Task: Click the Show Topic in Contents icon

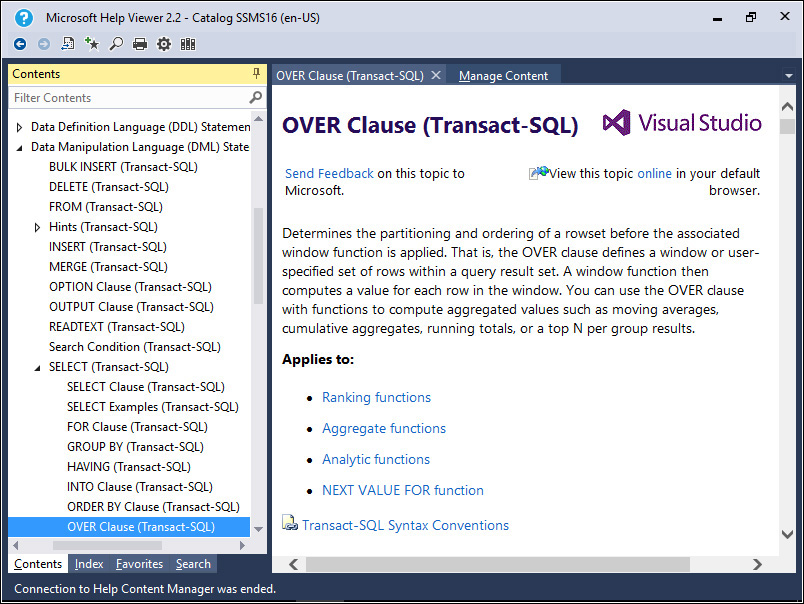Action: click(x=68, y=44)
